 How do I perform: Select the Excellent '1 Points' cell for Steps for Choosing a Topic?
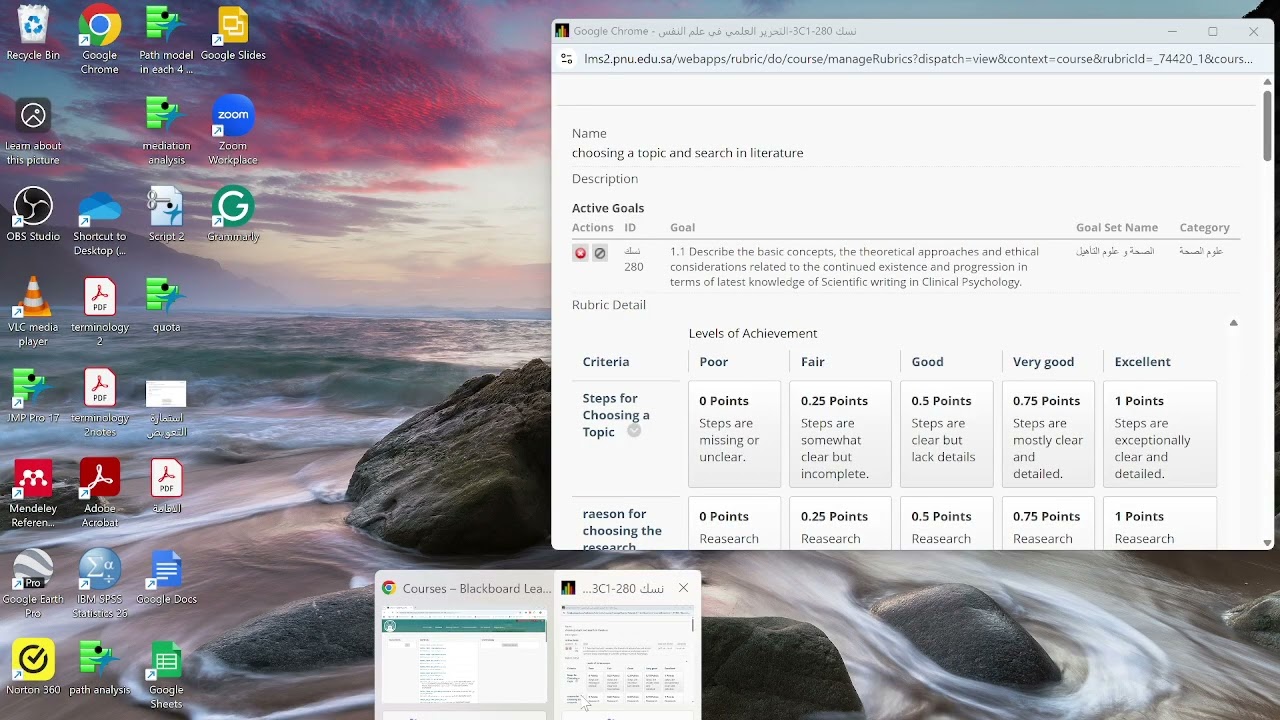(1159, 434)
